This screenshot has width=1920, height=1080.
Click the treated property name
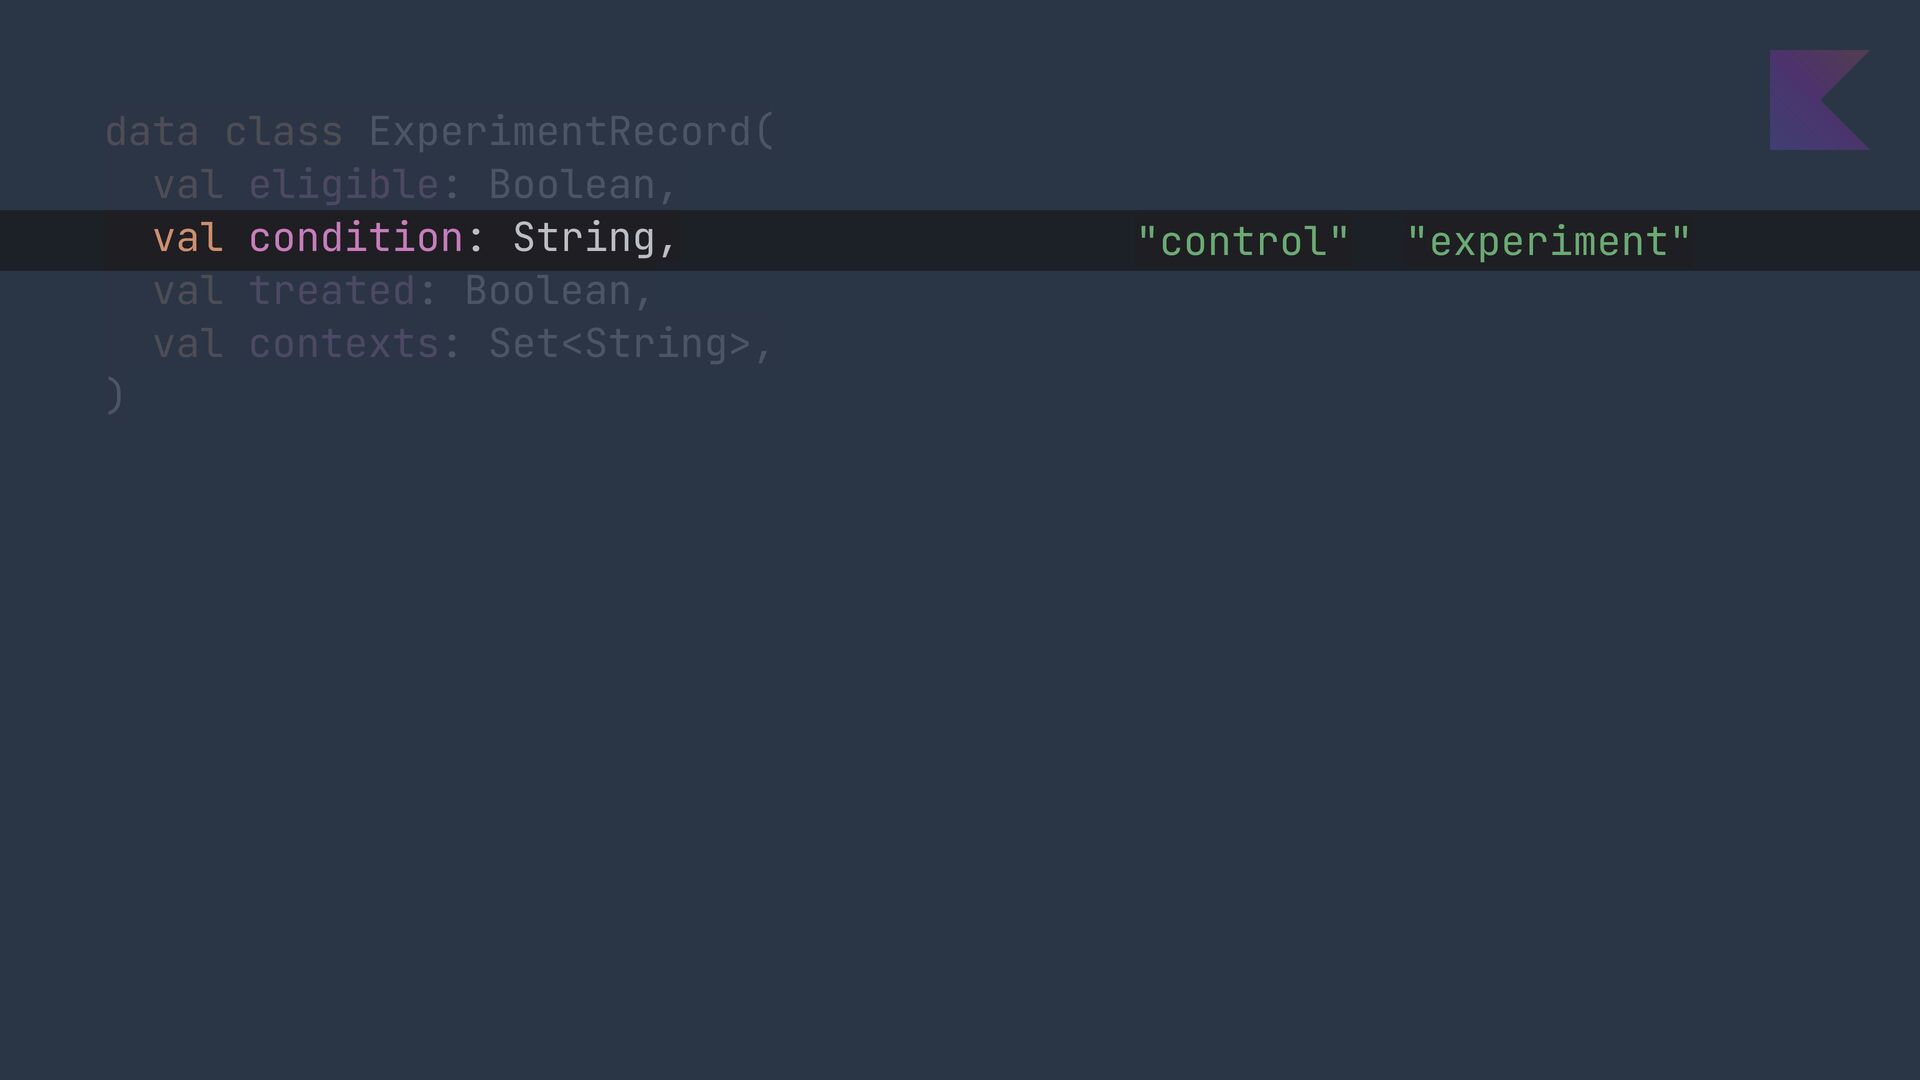tap(332, 291)
